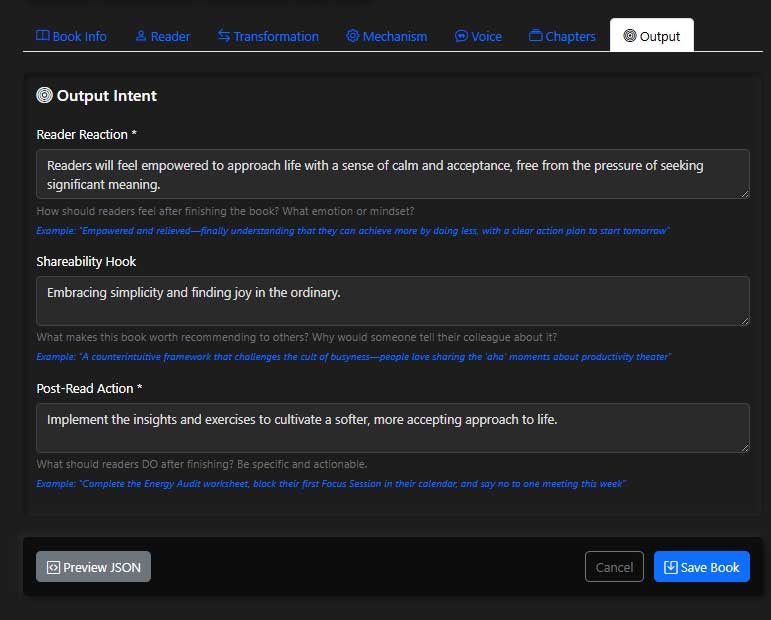The width and height of the screenshot is (771, 620).
Task: Select the Voice tab
Action: [x=478, y=36]
